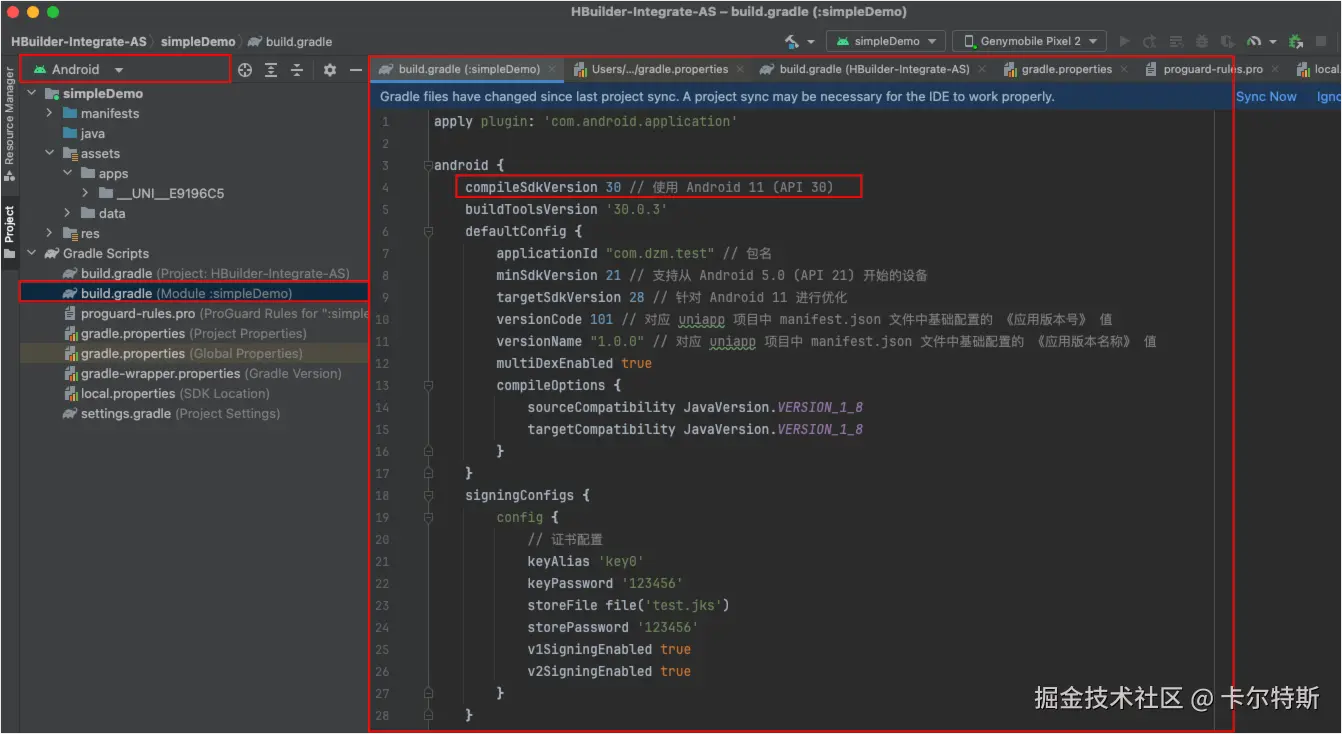
Task: Expand the res folder
Action: pos(50,233)
